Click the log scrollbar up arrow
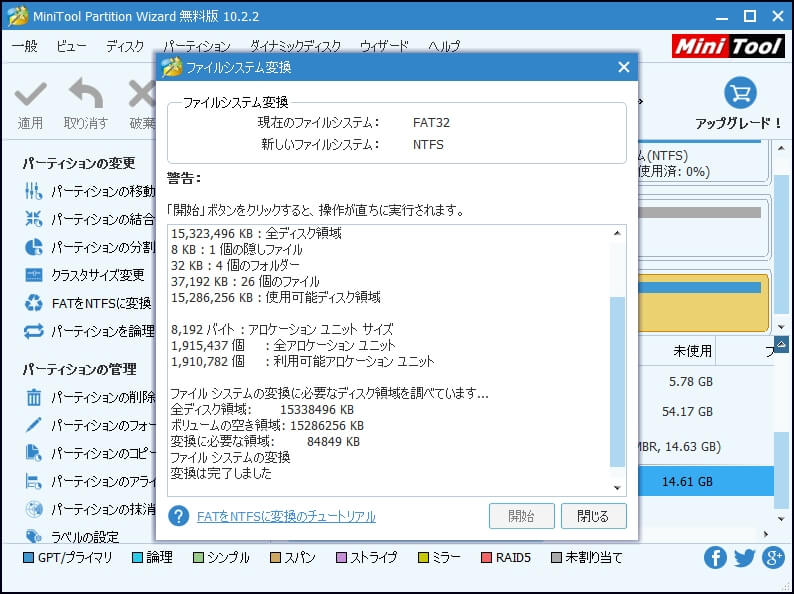Viewport: 794px width, 594px height. (617, 233)
